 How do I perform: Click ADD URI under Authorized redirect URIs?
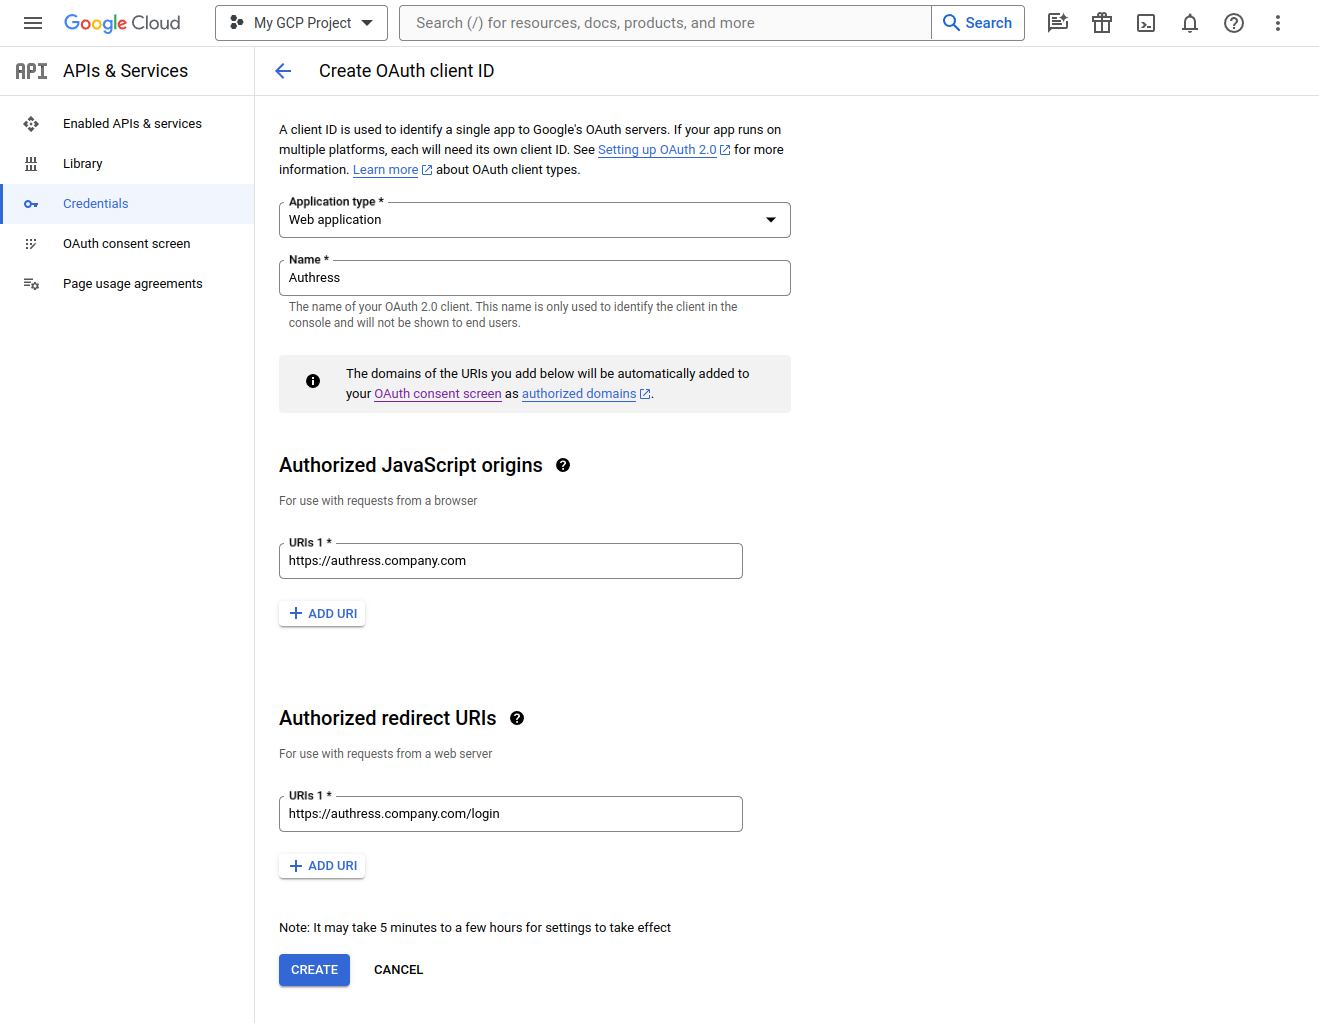tap(322, 865)
